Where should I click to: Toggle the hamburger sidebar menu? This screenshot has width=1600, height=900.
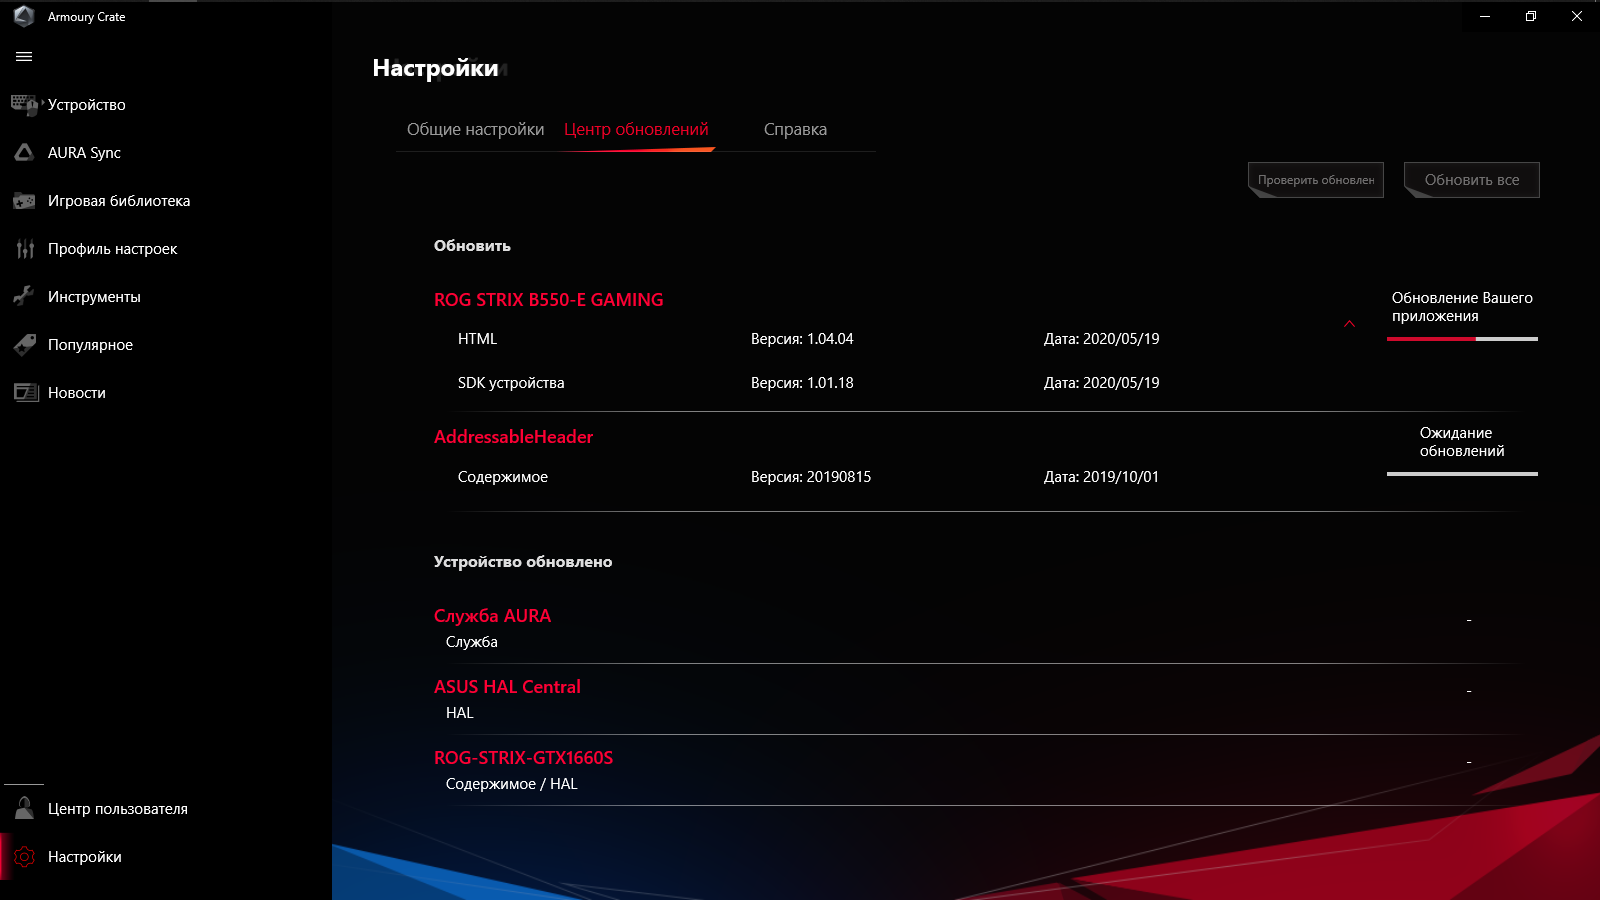tap(24, 57)
